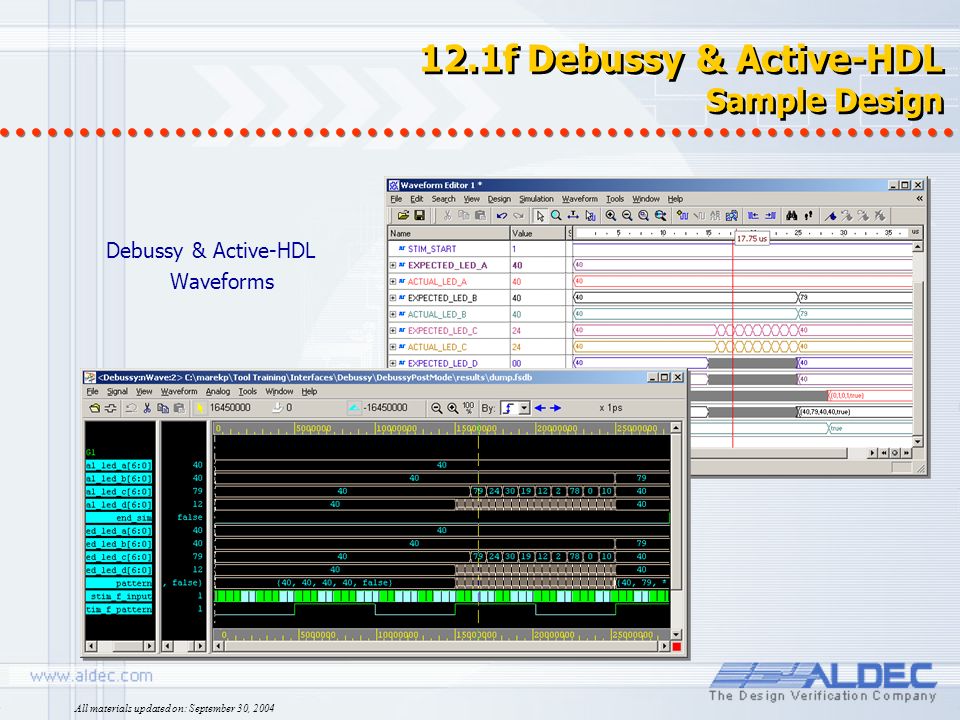960x720 pixels.
Task: Open Waveform menu in Waveform Editor
Action: 580,199
